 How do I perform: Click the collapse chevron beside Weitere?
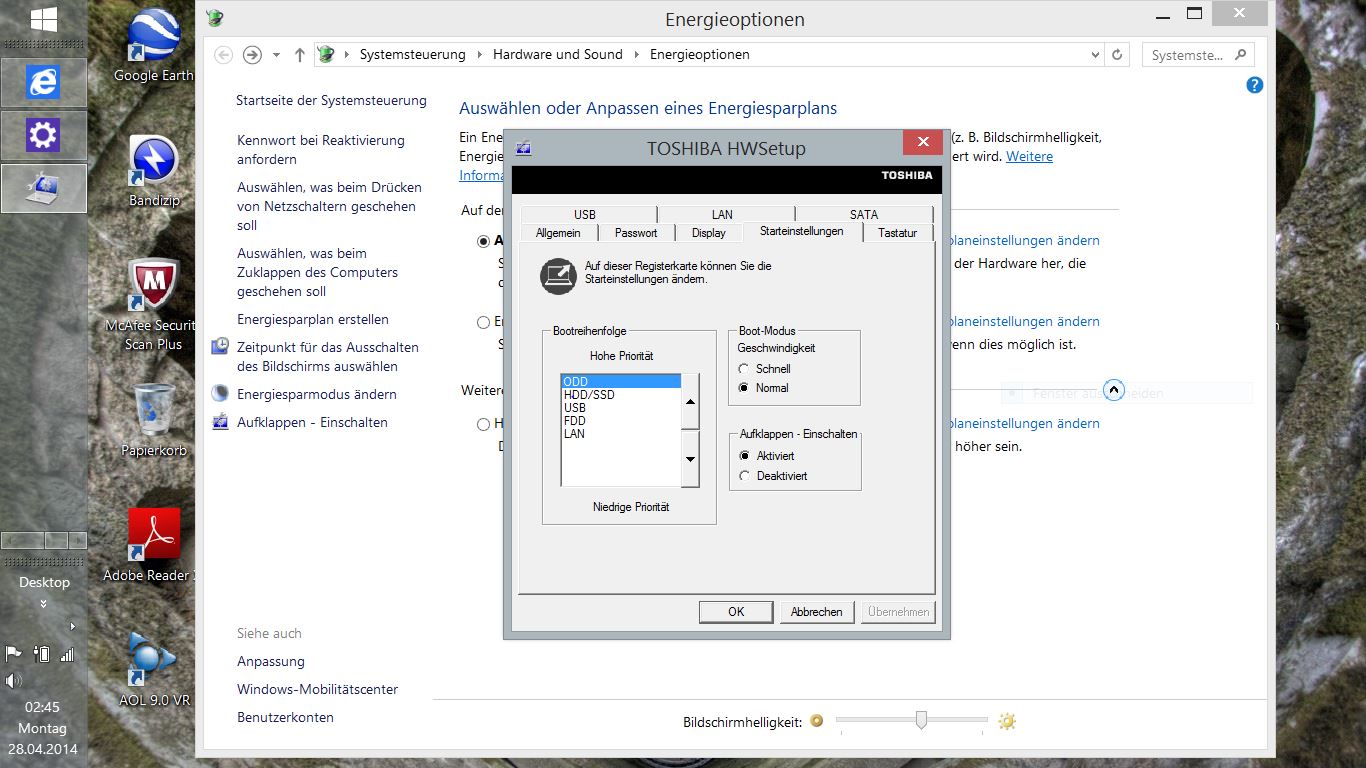pyautogui.click(x=1114, y=390)
